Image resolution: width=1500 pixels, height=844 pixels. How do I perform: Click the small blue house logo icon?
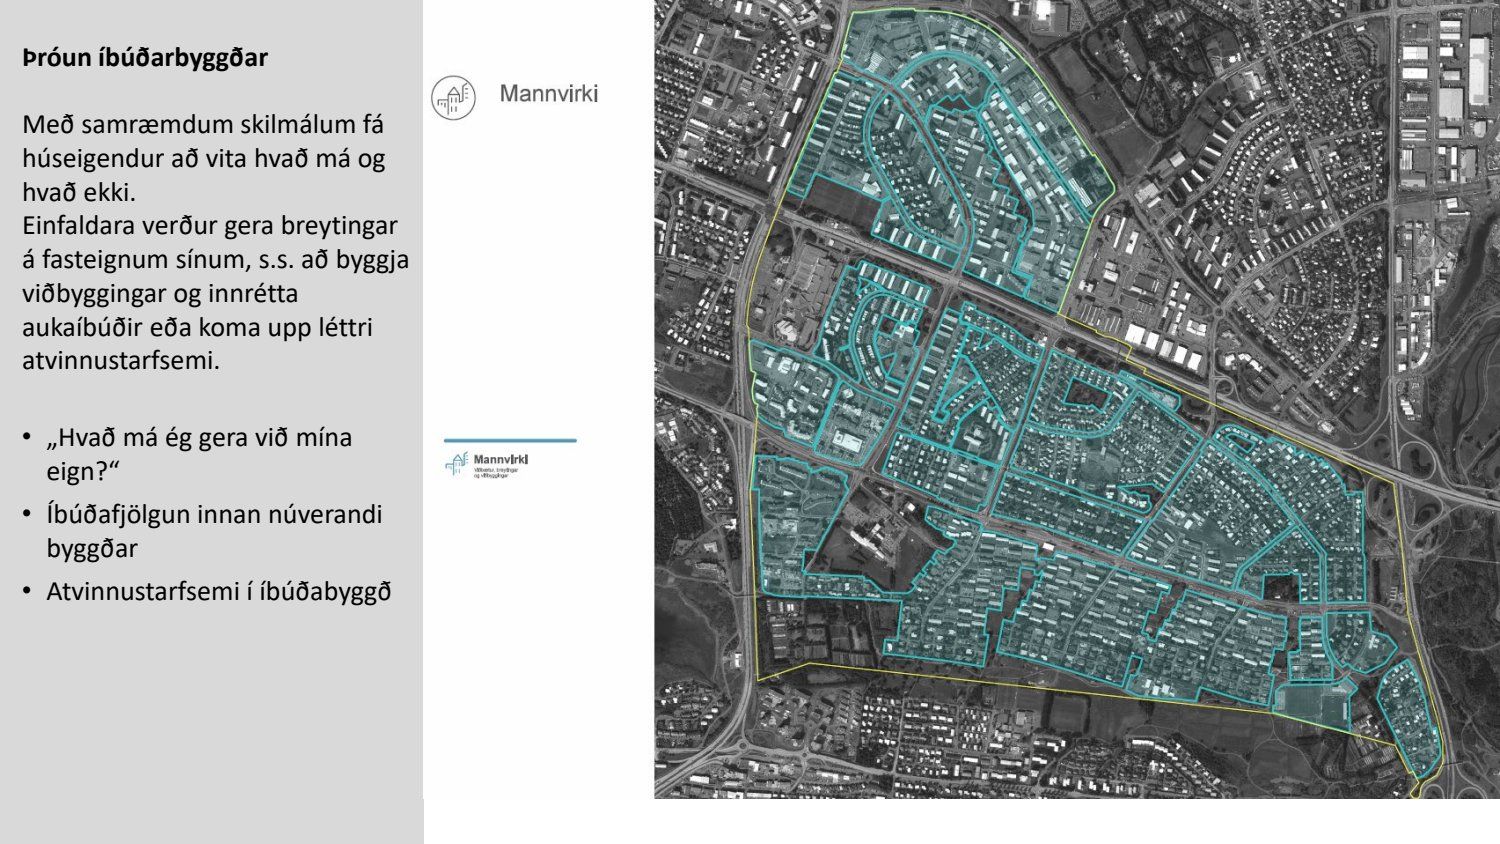[x=458, y=463]
